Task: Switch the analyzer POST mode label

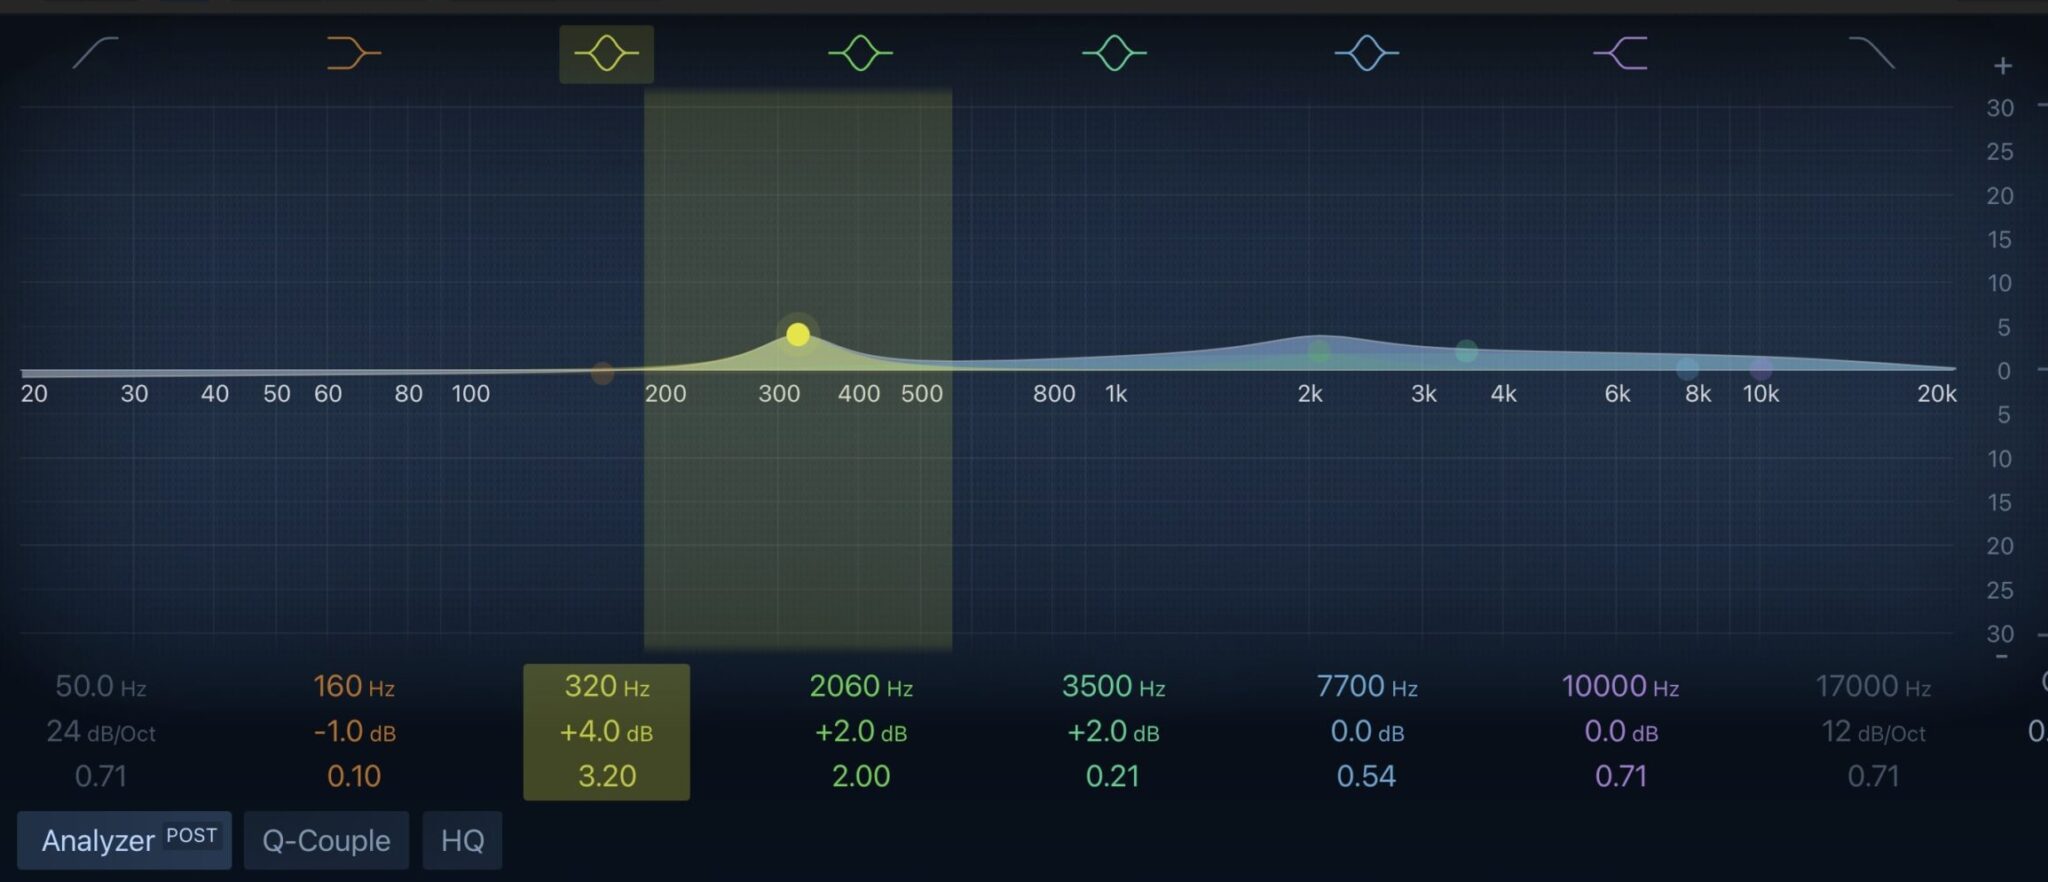Action: 192,836
